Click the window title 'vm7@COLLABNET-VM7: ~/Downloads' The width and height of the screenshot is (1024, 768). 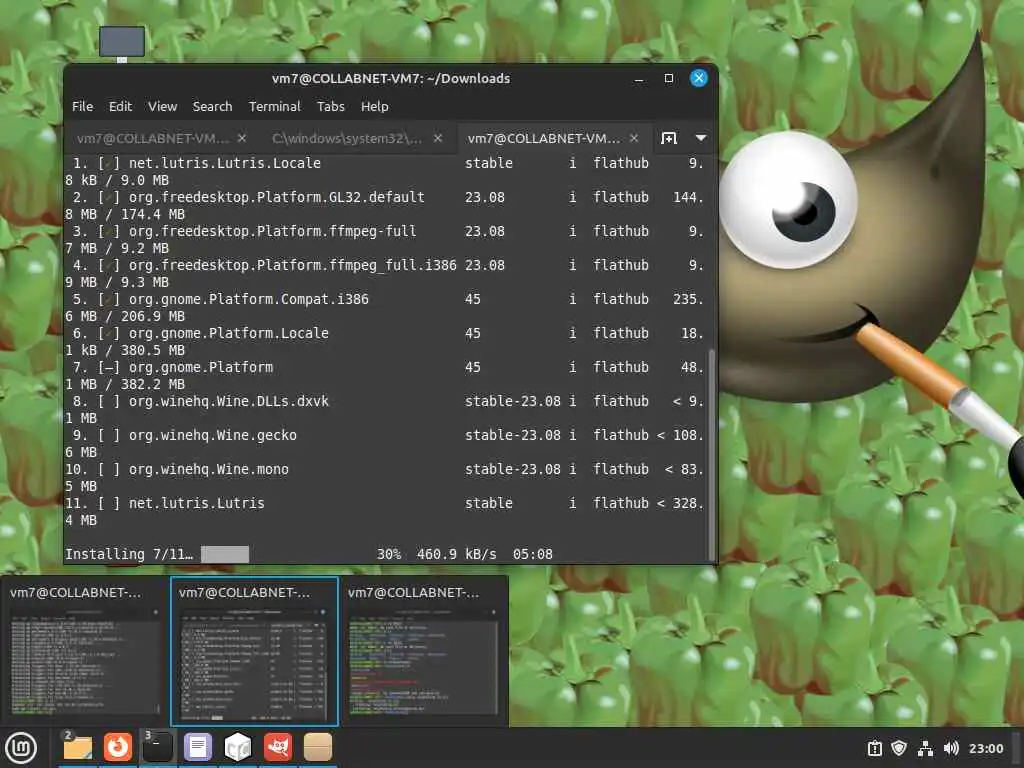click(x=391, y=78)
